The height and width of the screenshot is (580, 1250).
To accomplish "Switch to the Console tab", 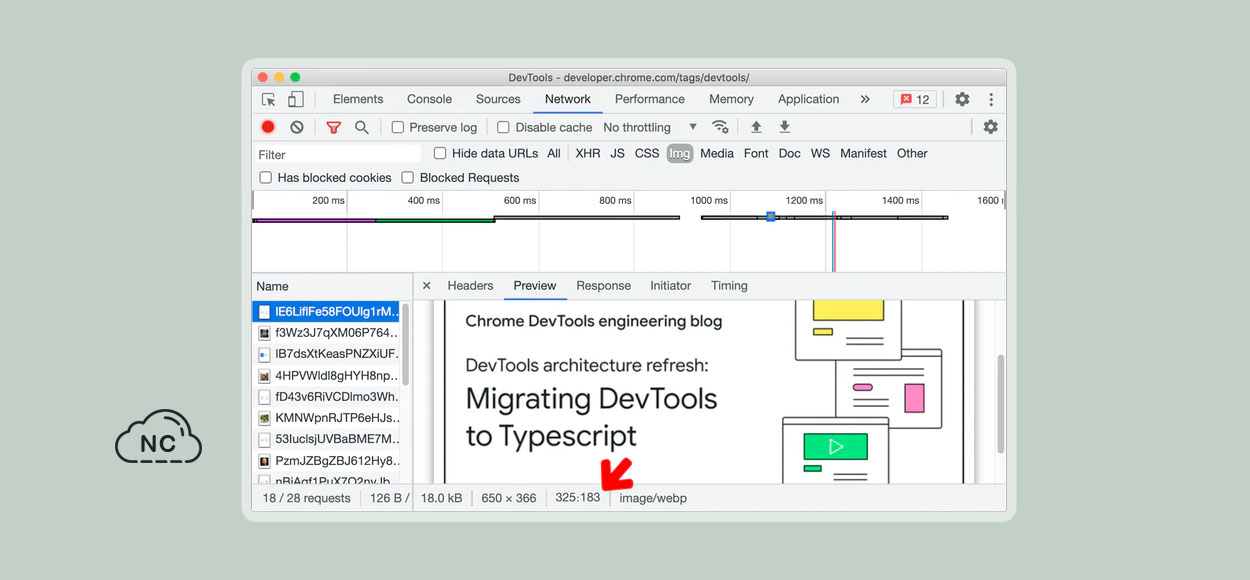I will coord(430,99).
